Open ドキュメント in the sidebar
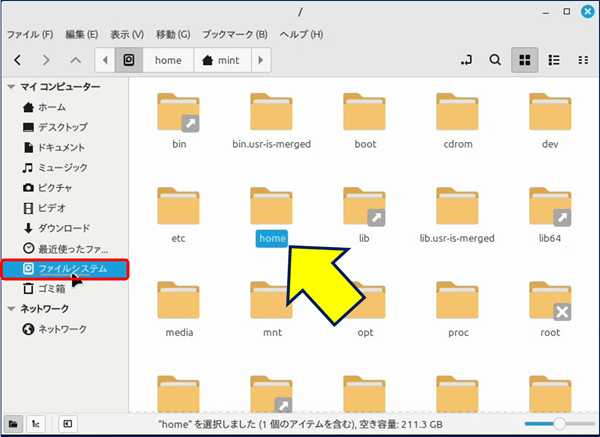600x437 pixels. (65, 147)
